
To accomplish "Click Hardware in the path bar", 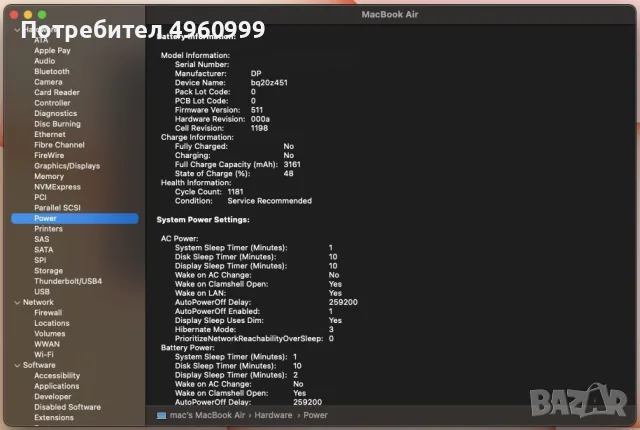I will pos(273,415).
